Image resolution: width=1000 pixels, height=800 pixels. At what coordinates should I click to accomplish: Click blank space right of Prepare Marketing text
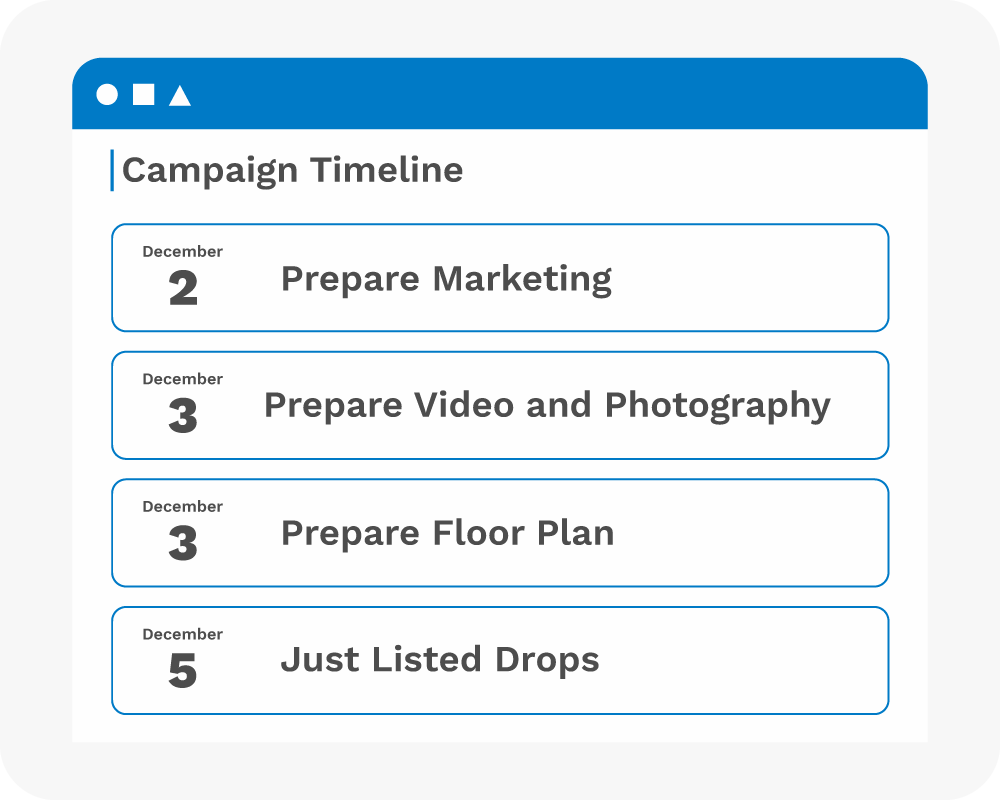pyautogui.click(x=750, y=278)
